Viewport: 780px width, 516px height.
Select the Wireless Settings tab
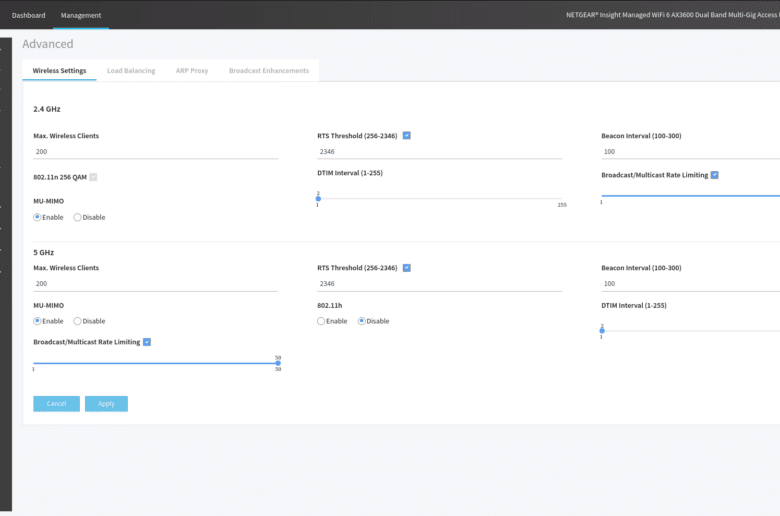coord(59,71)
